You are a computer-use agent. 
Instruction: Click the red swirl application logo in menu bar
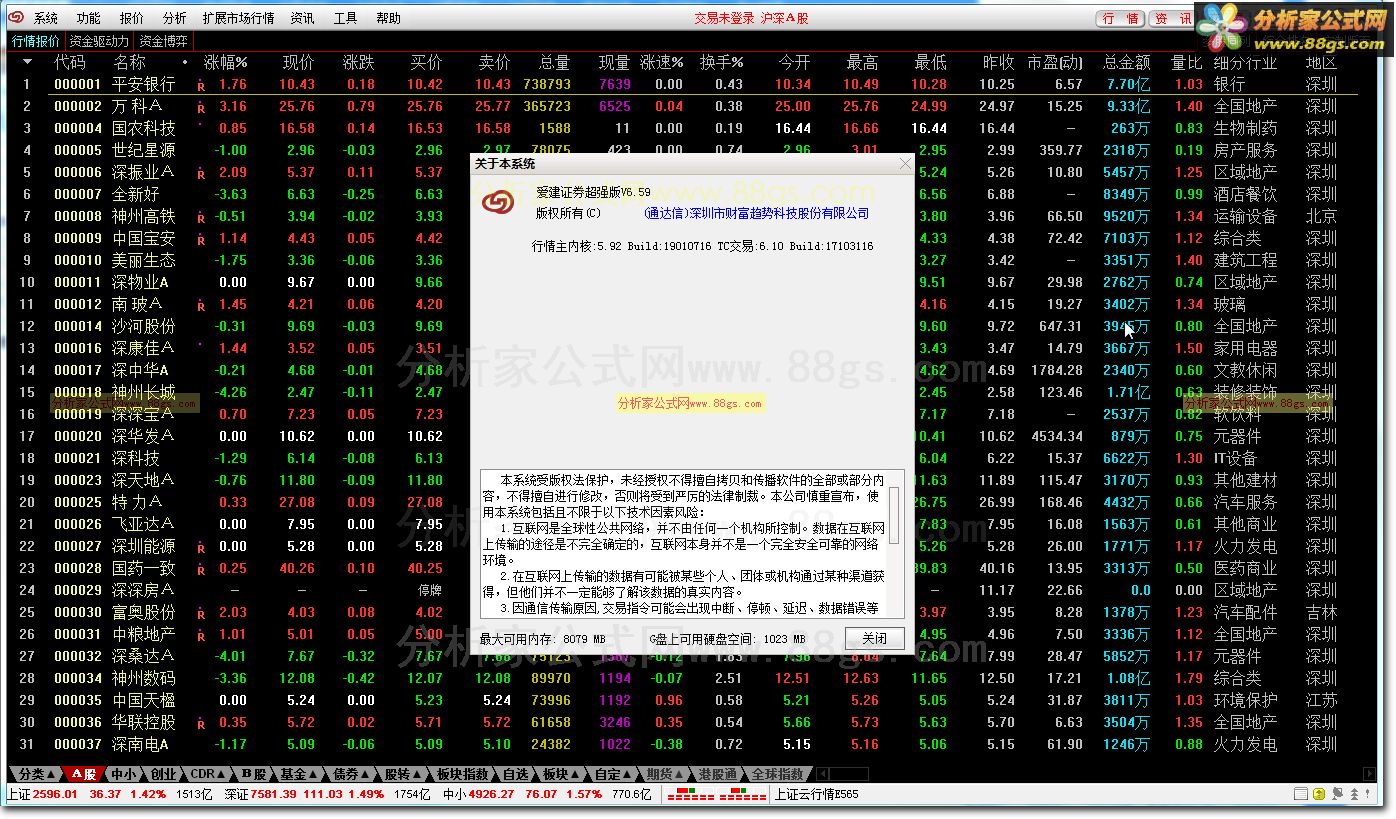(16, 18)
